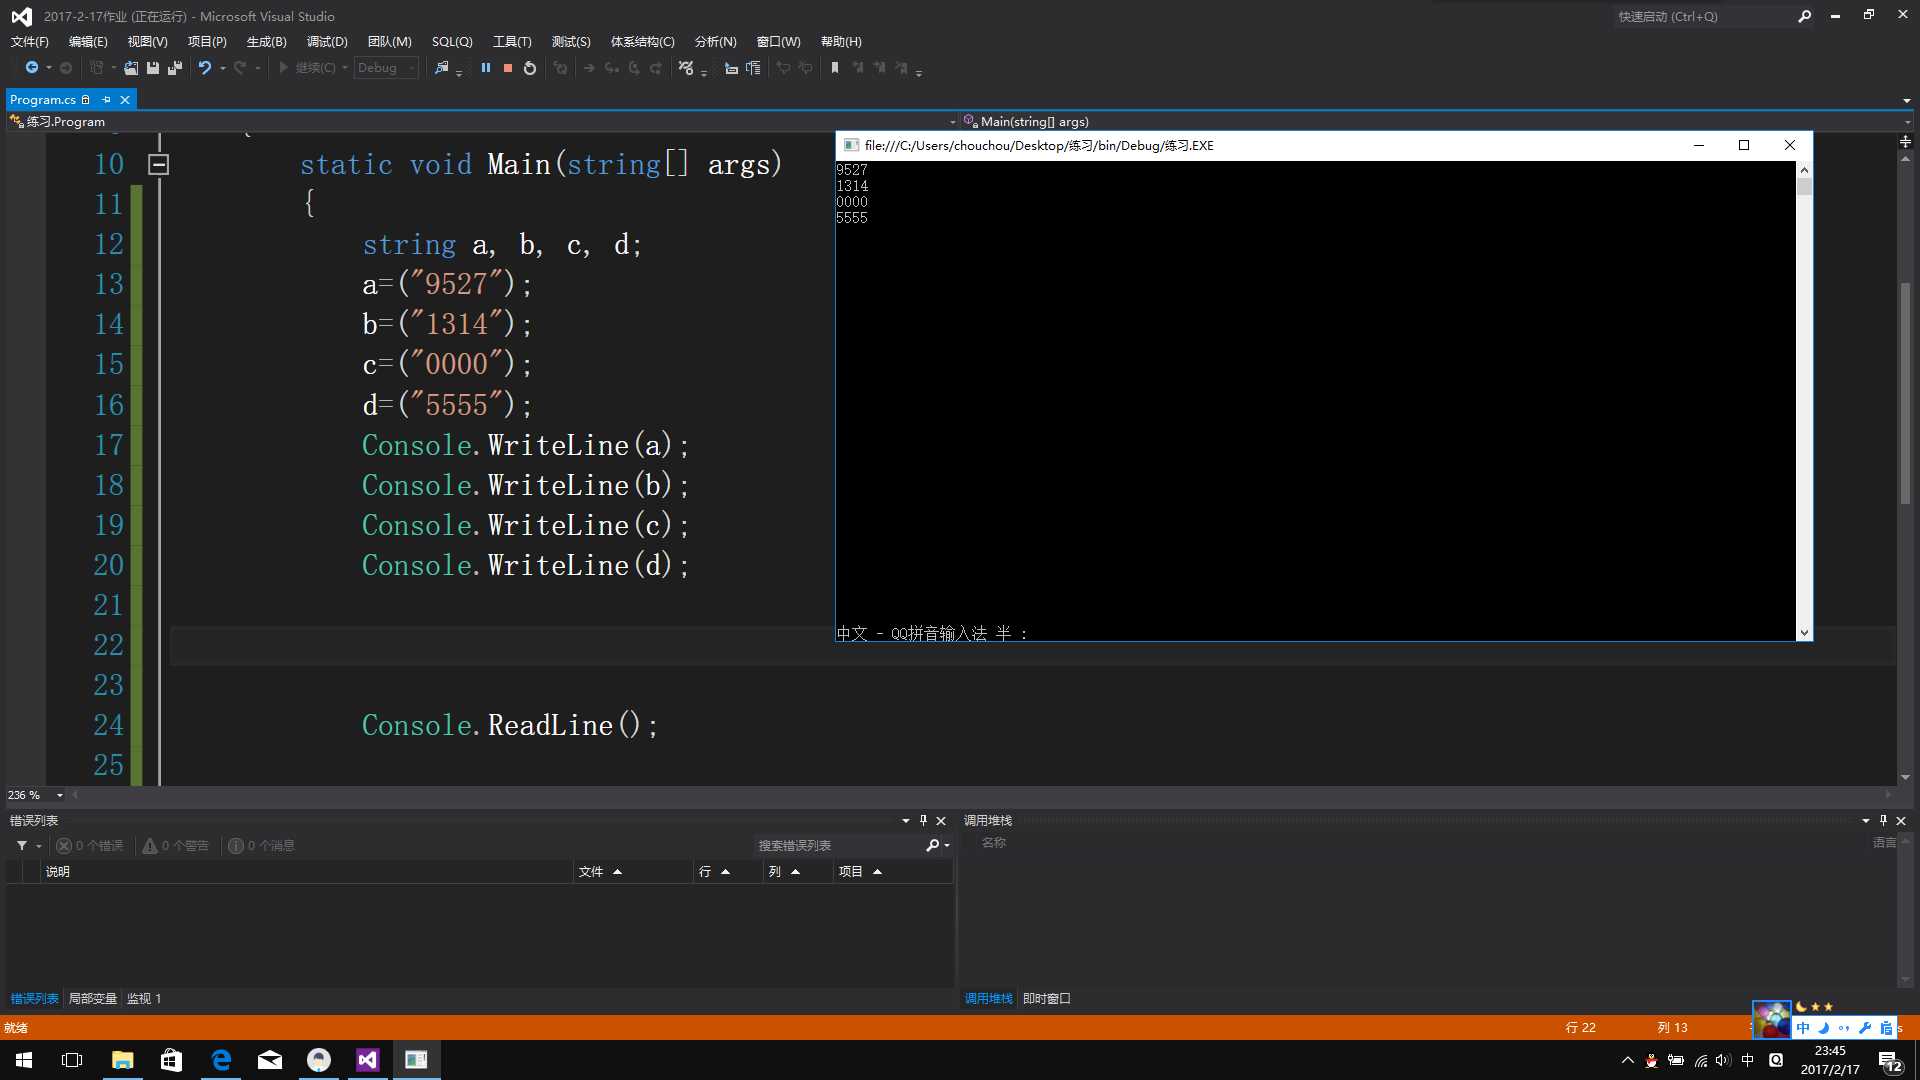The height and width of the screenshot is (1080, 1920).
Task: Collapse the Main method outline box
Action: [158, 164]
